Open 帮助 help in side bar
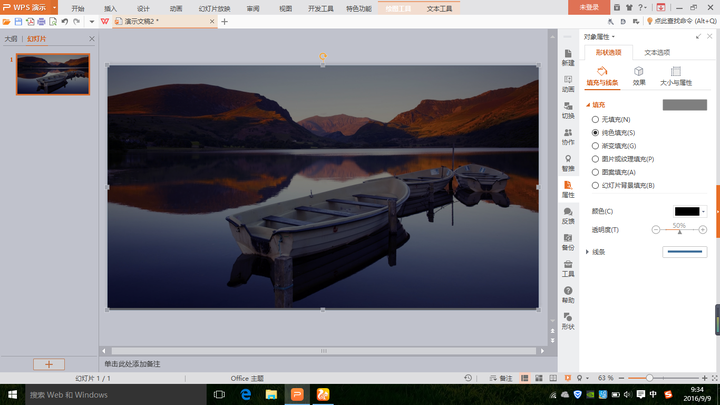720x405 pixels. 568,295
